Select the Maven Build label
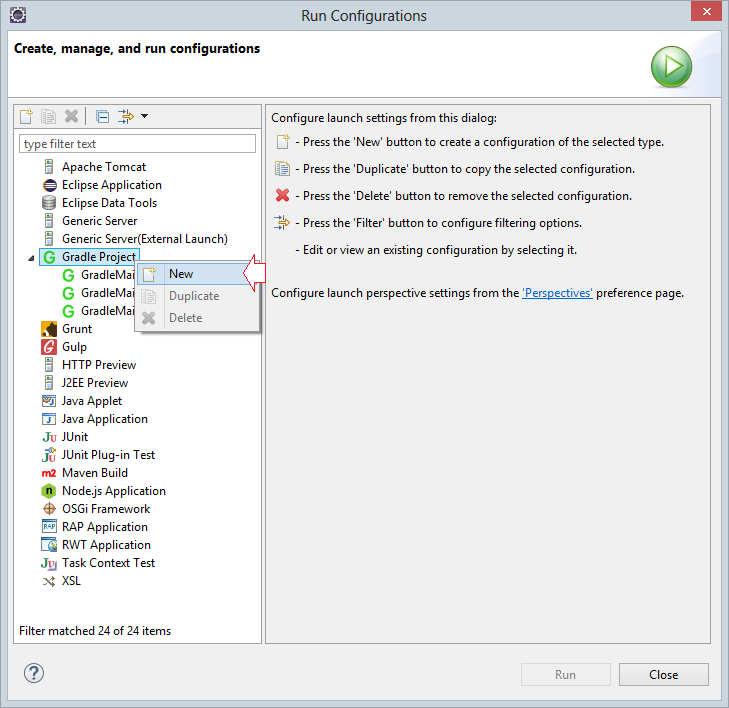 click(x=95, y=473)
